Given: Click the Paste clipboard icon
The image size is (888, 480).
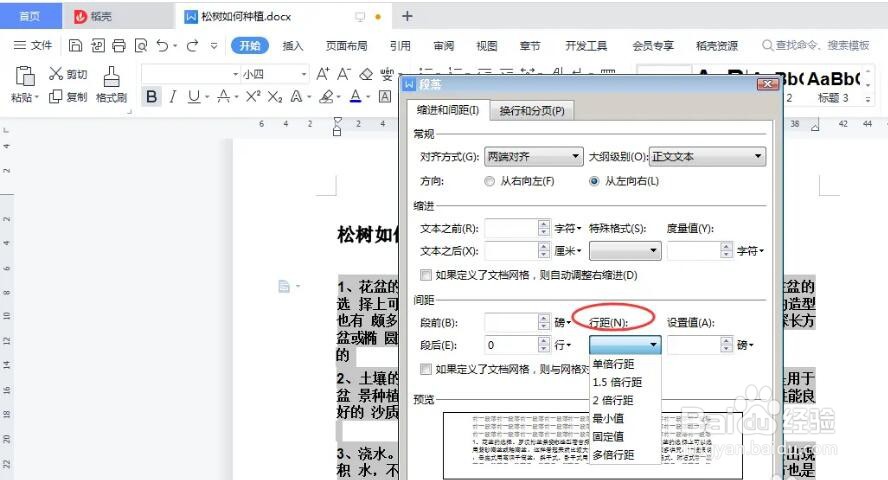Looking at the screenshot, I should [x=24, y=76].
